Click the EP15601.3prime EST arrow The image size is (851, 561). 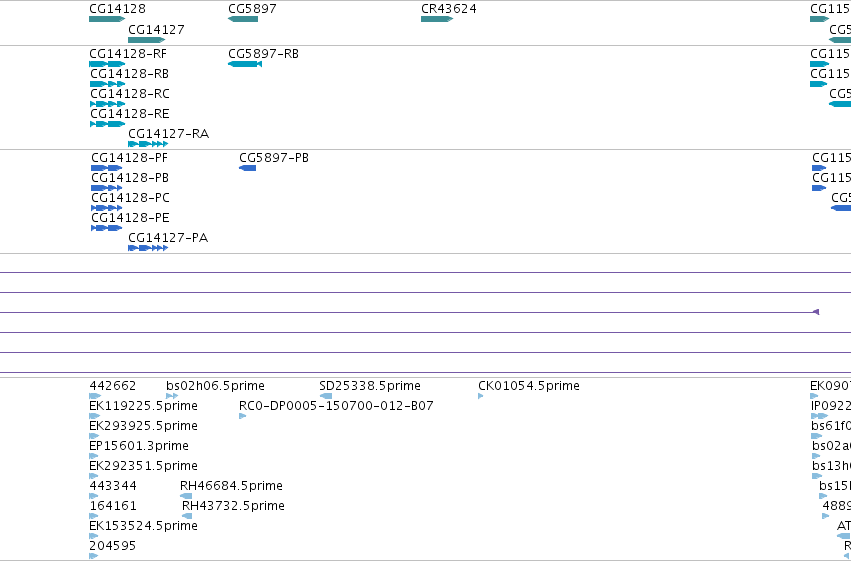coord(93,456)
